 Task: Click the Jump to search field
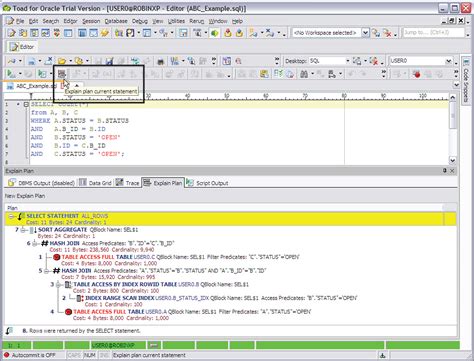433,33
